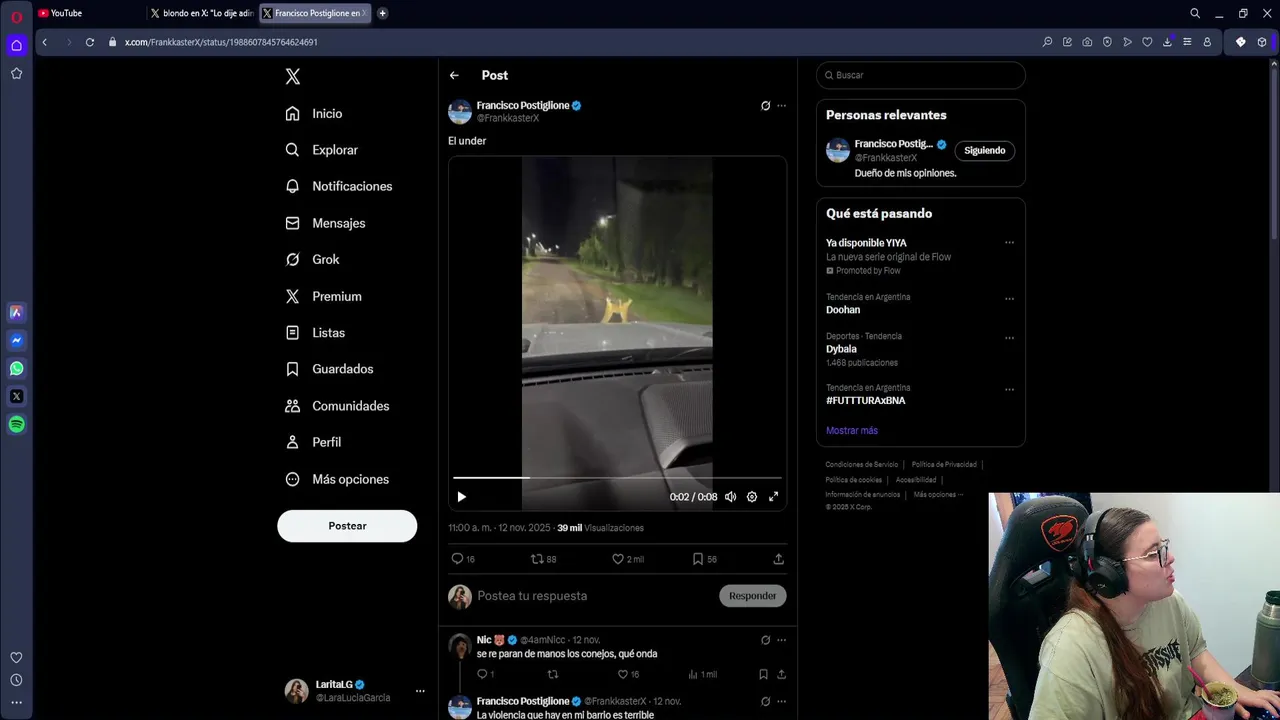
Task: Toggle the Siguiendo button for Francisco
Action: [984, 150]
